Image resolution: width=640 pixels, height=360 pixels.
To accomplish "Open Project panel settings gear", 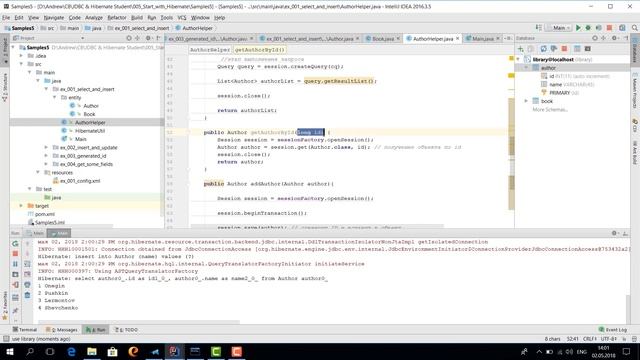I will pos(148,38).
